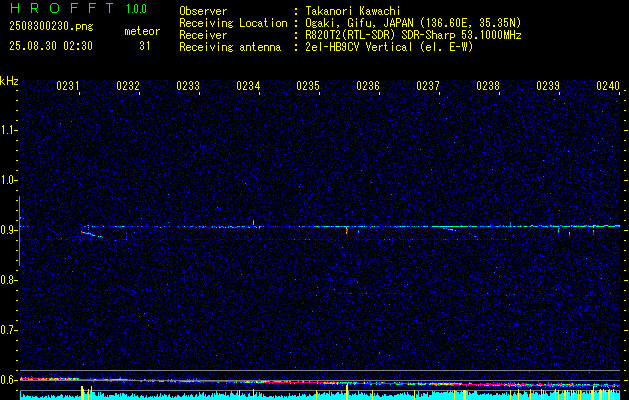Click the Observer label
Viewport: 629px width, 400px height.
(203, 11)
